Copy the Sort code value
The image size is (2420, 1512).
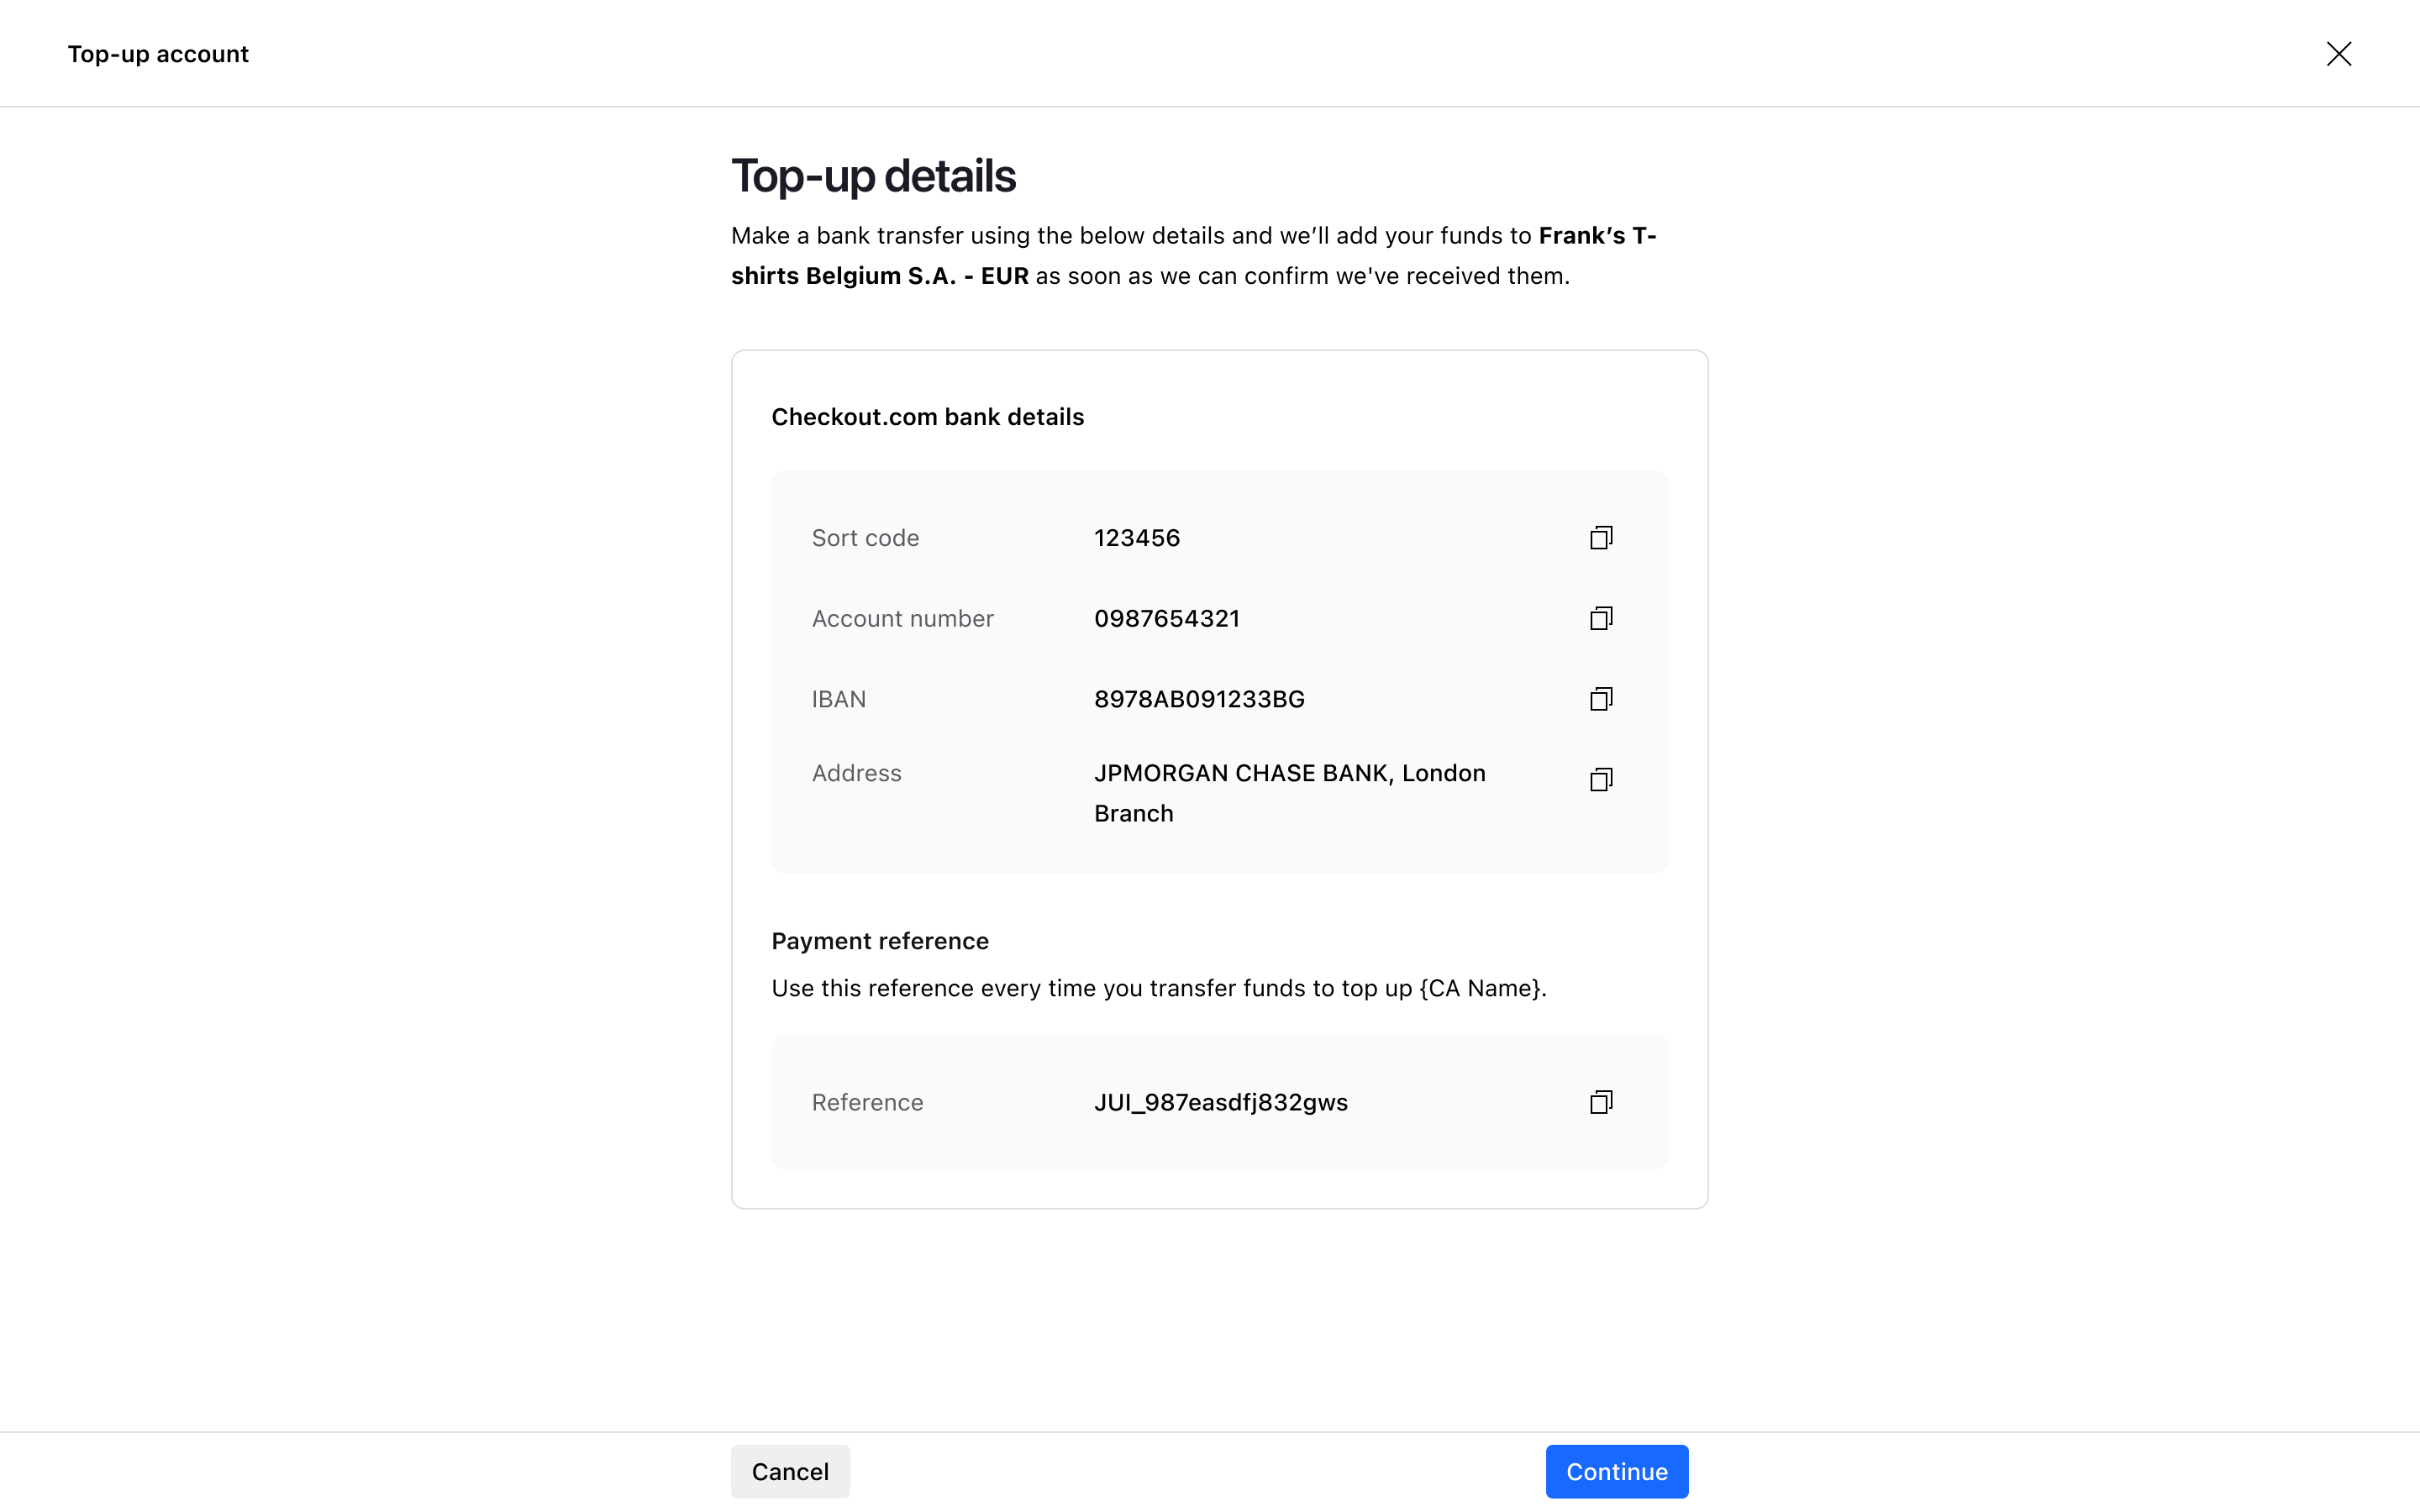click(1601, 538)
